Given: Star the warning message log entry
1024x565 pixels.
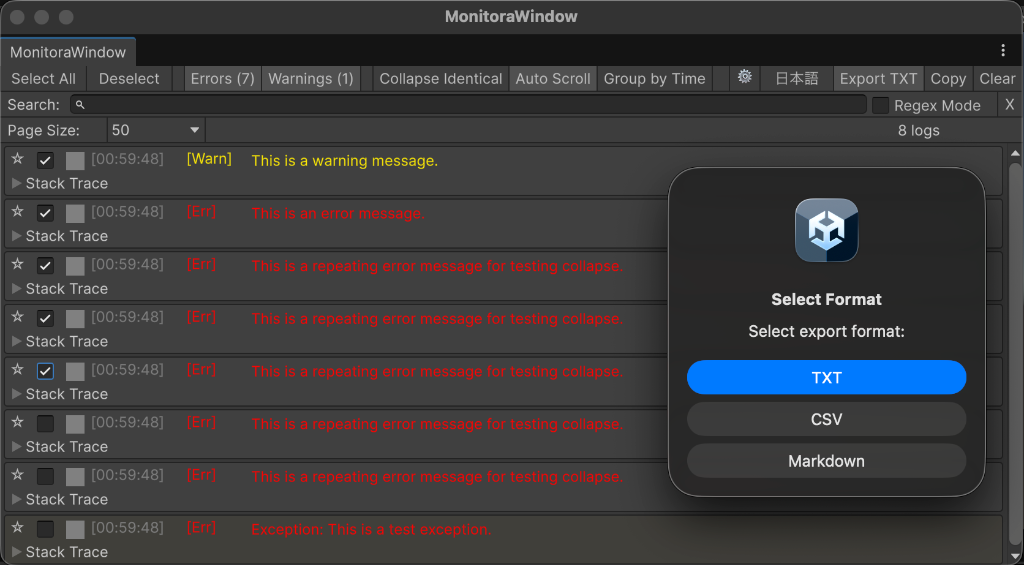Looking at the screenshot, I should [17, 160].
